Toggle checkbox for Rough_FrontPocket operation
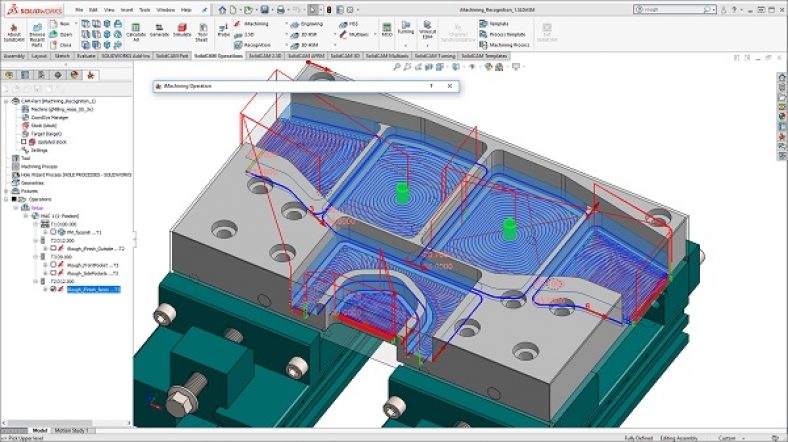 pyautogui.click(x=51, y=265)
